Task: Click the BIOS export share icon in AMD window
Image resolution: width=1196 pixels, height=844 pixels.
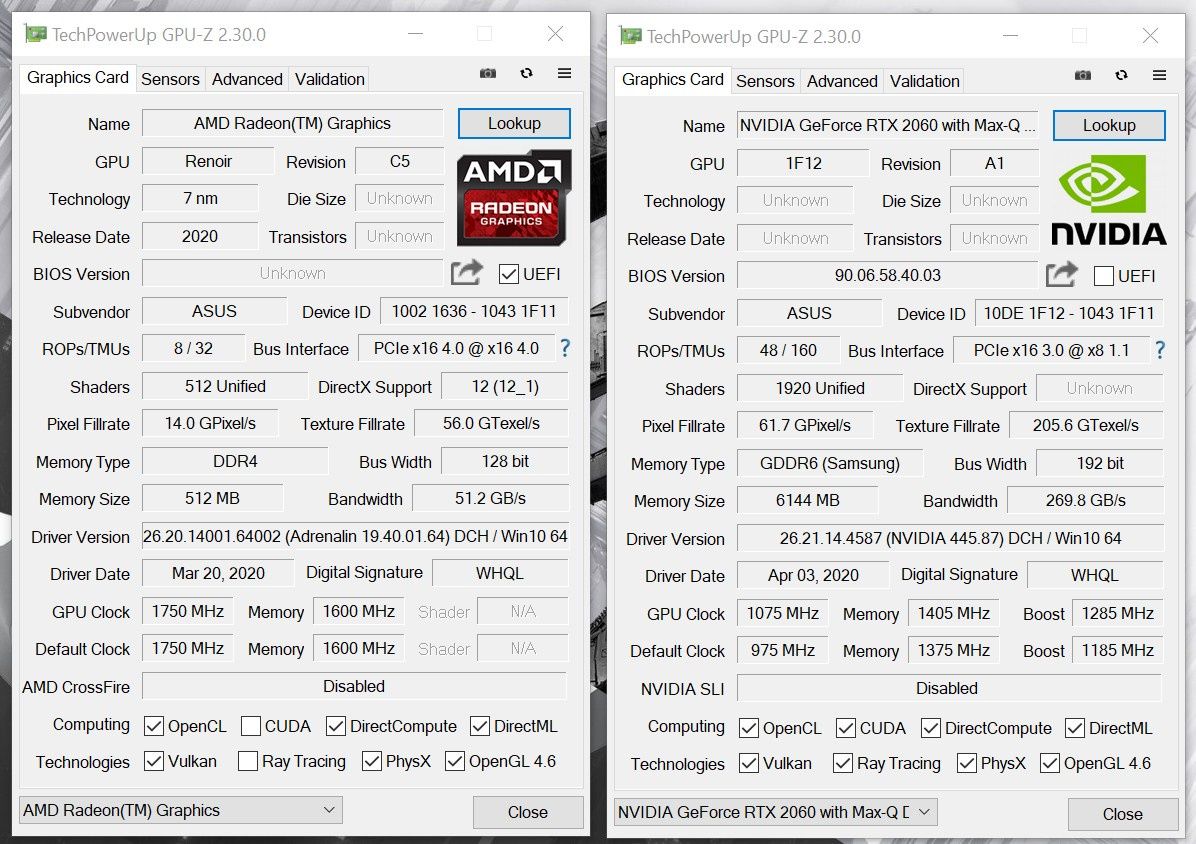Action: pos(467,272)
